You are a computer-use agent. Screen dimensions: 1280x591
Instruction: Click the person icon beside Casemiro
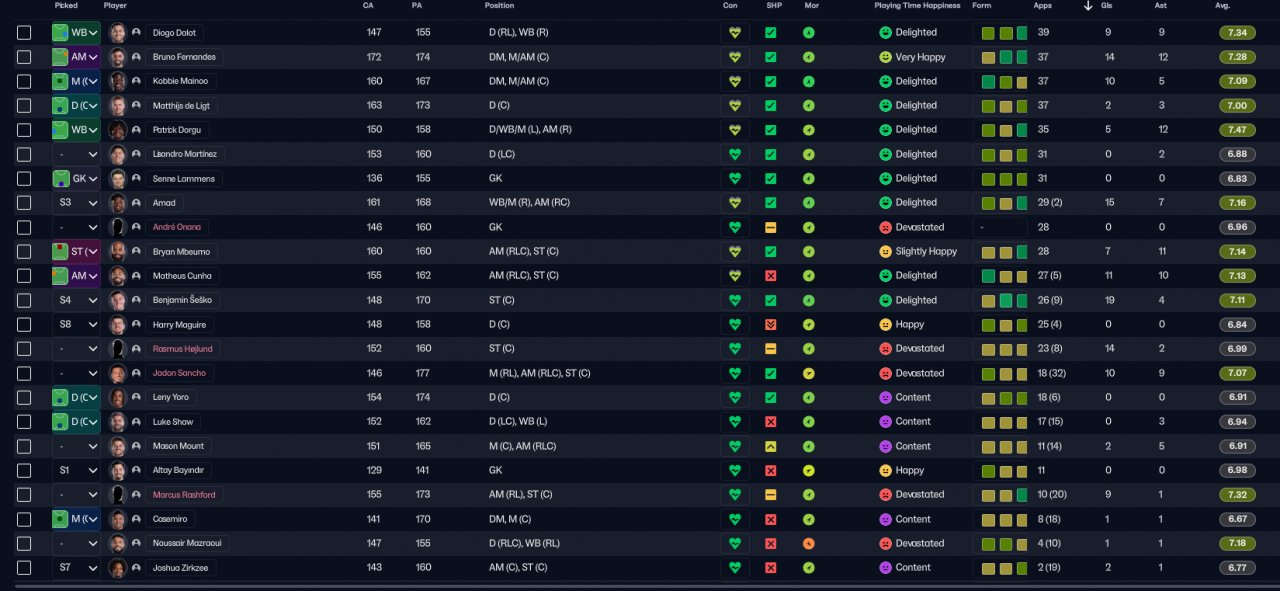[x=136, y=519]
